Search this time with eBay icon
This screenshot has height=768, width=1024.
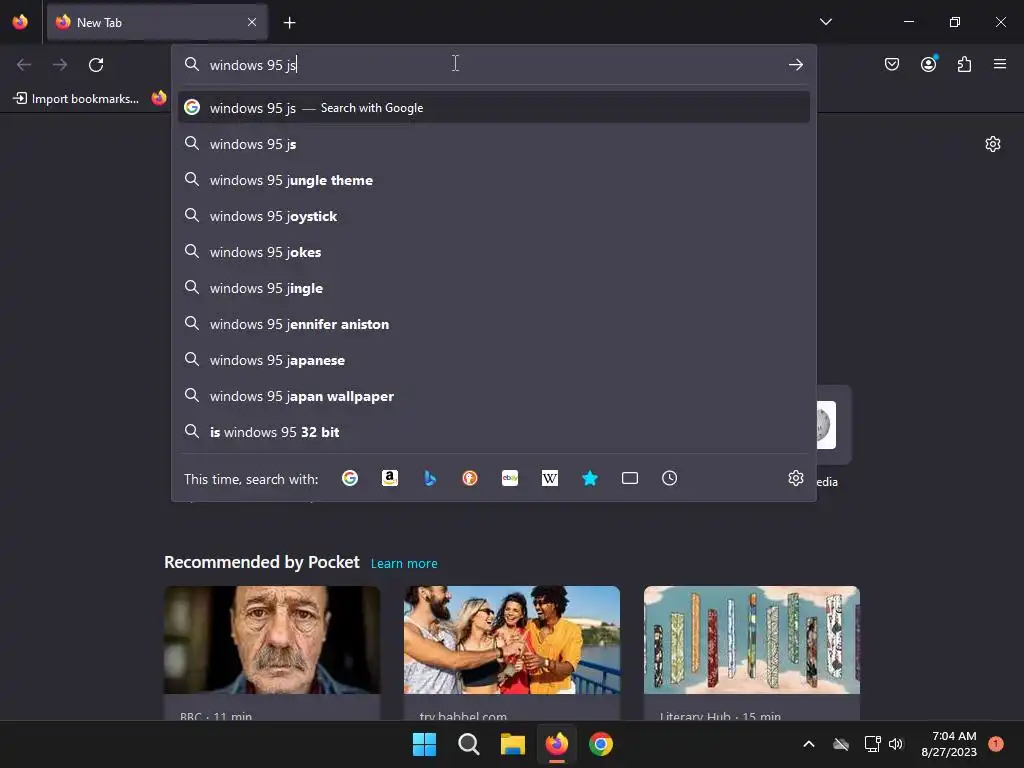[x=510, y=479]
